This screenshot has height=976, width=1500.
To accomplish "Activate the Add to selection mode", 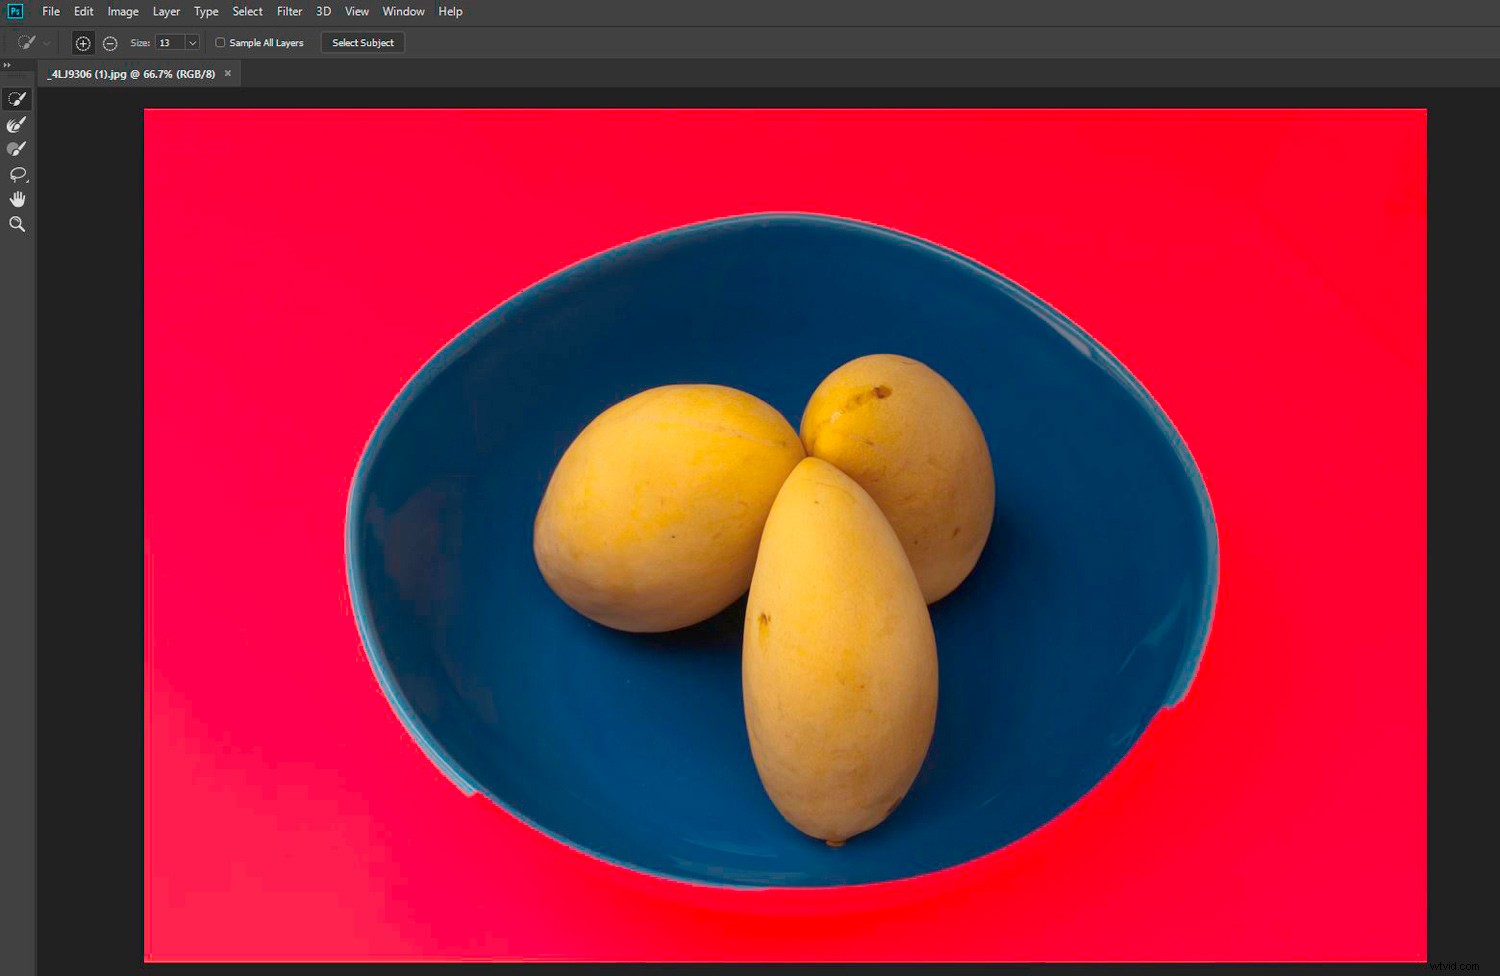I will 84,43.
